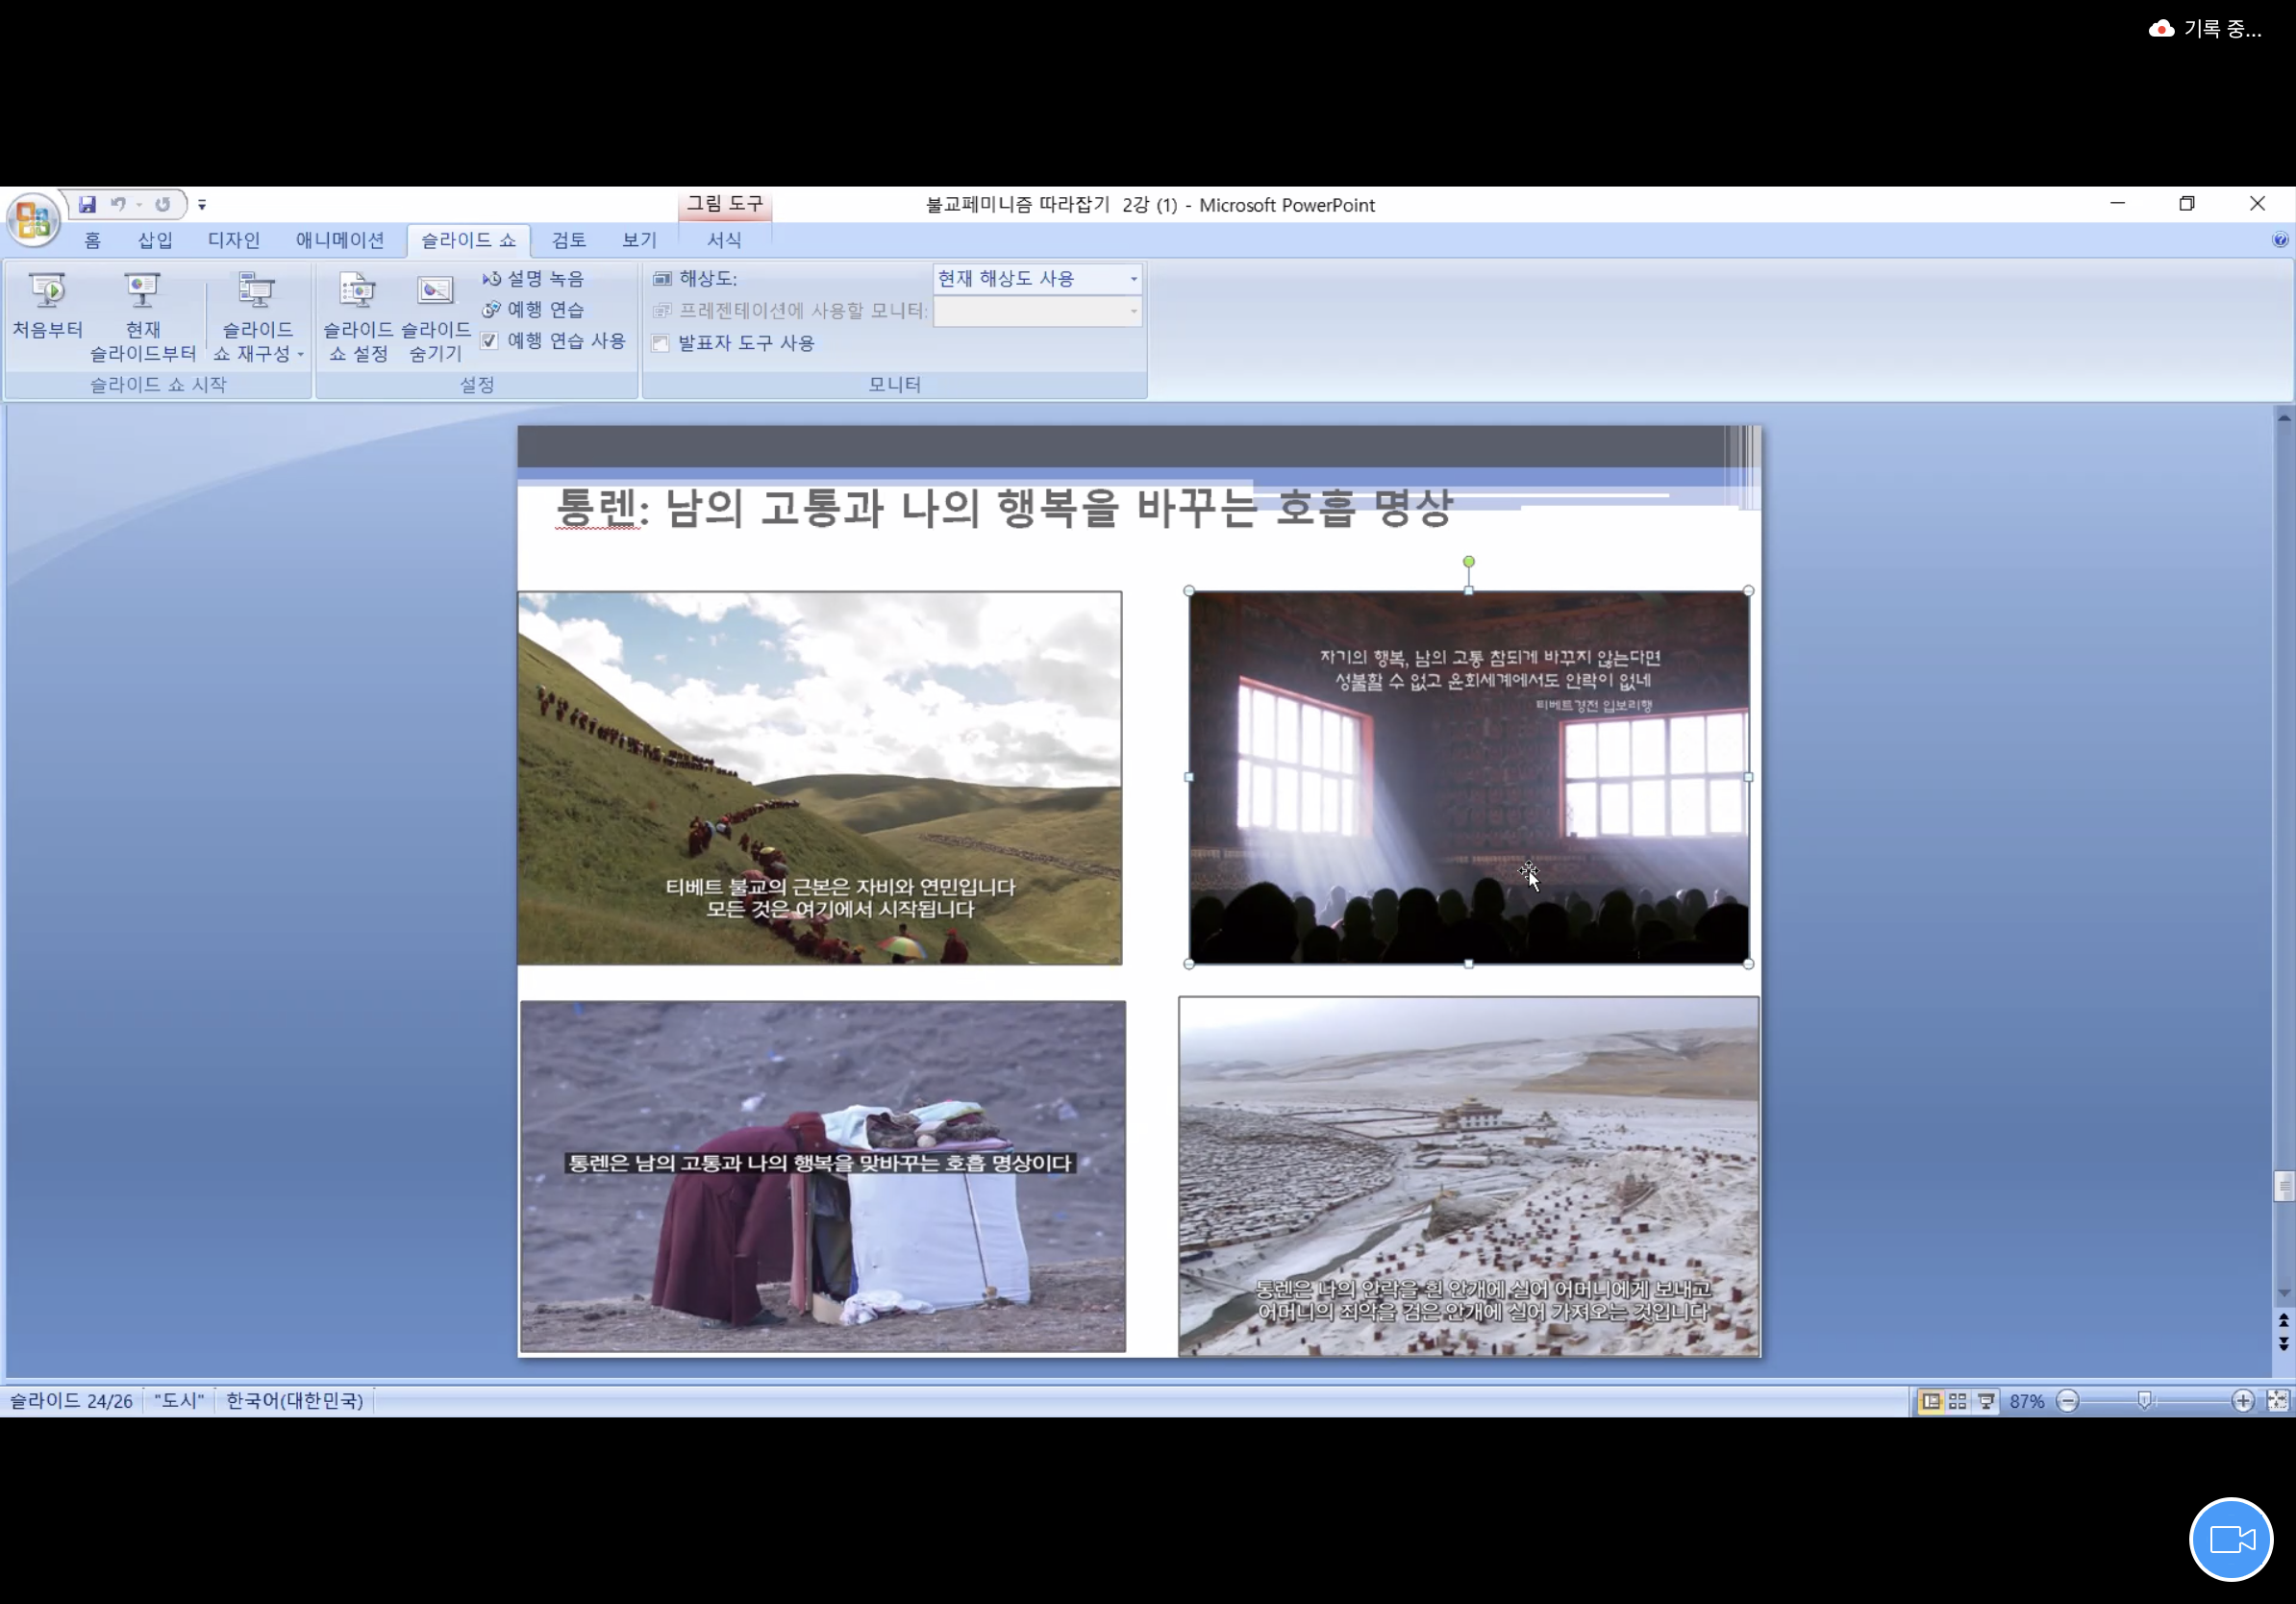
Task: Switch to Slide Sorter view in the status bar
Action: (x=1958, y=1401)
